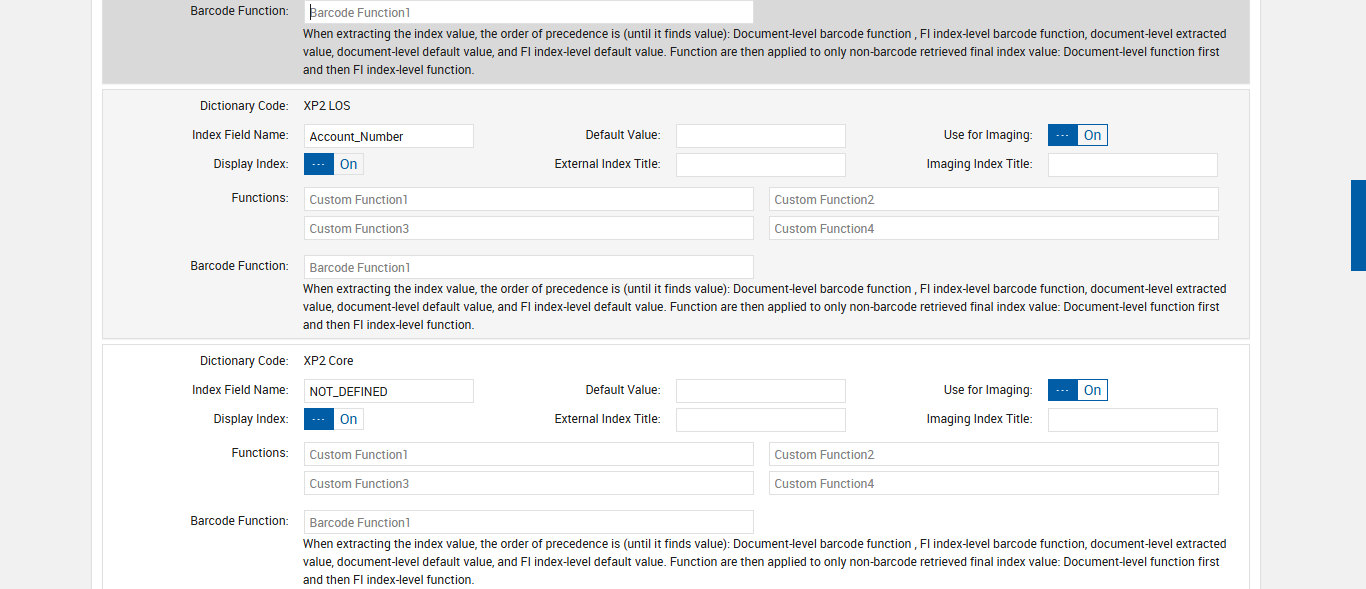Click Custom Function4 field under XP2 Core

point(993,483)
